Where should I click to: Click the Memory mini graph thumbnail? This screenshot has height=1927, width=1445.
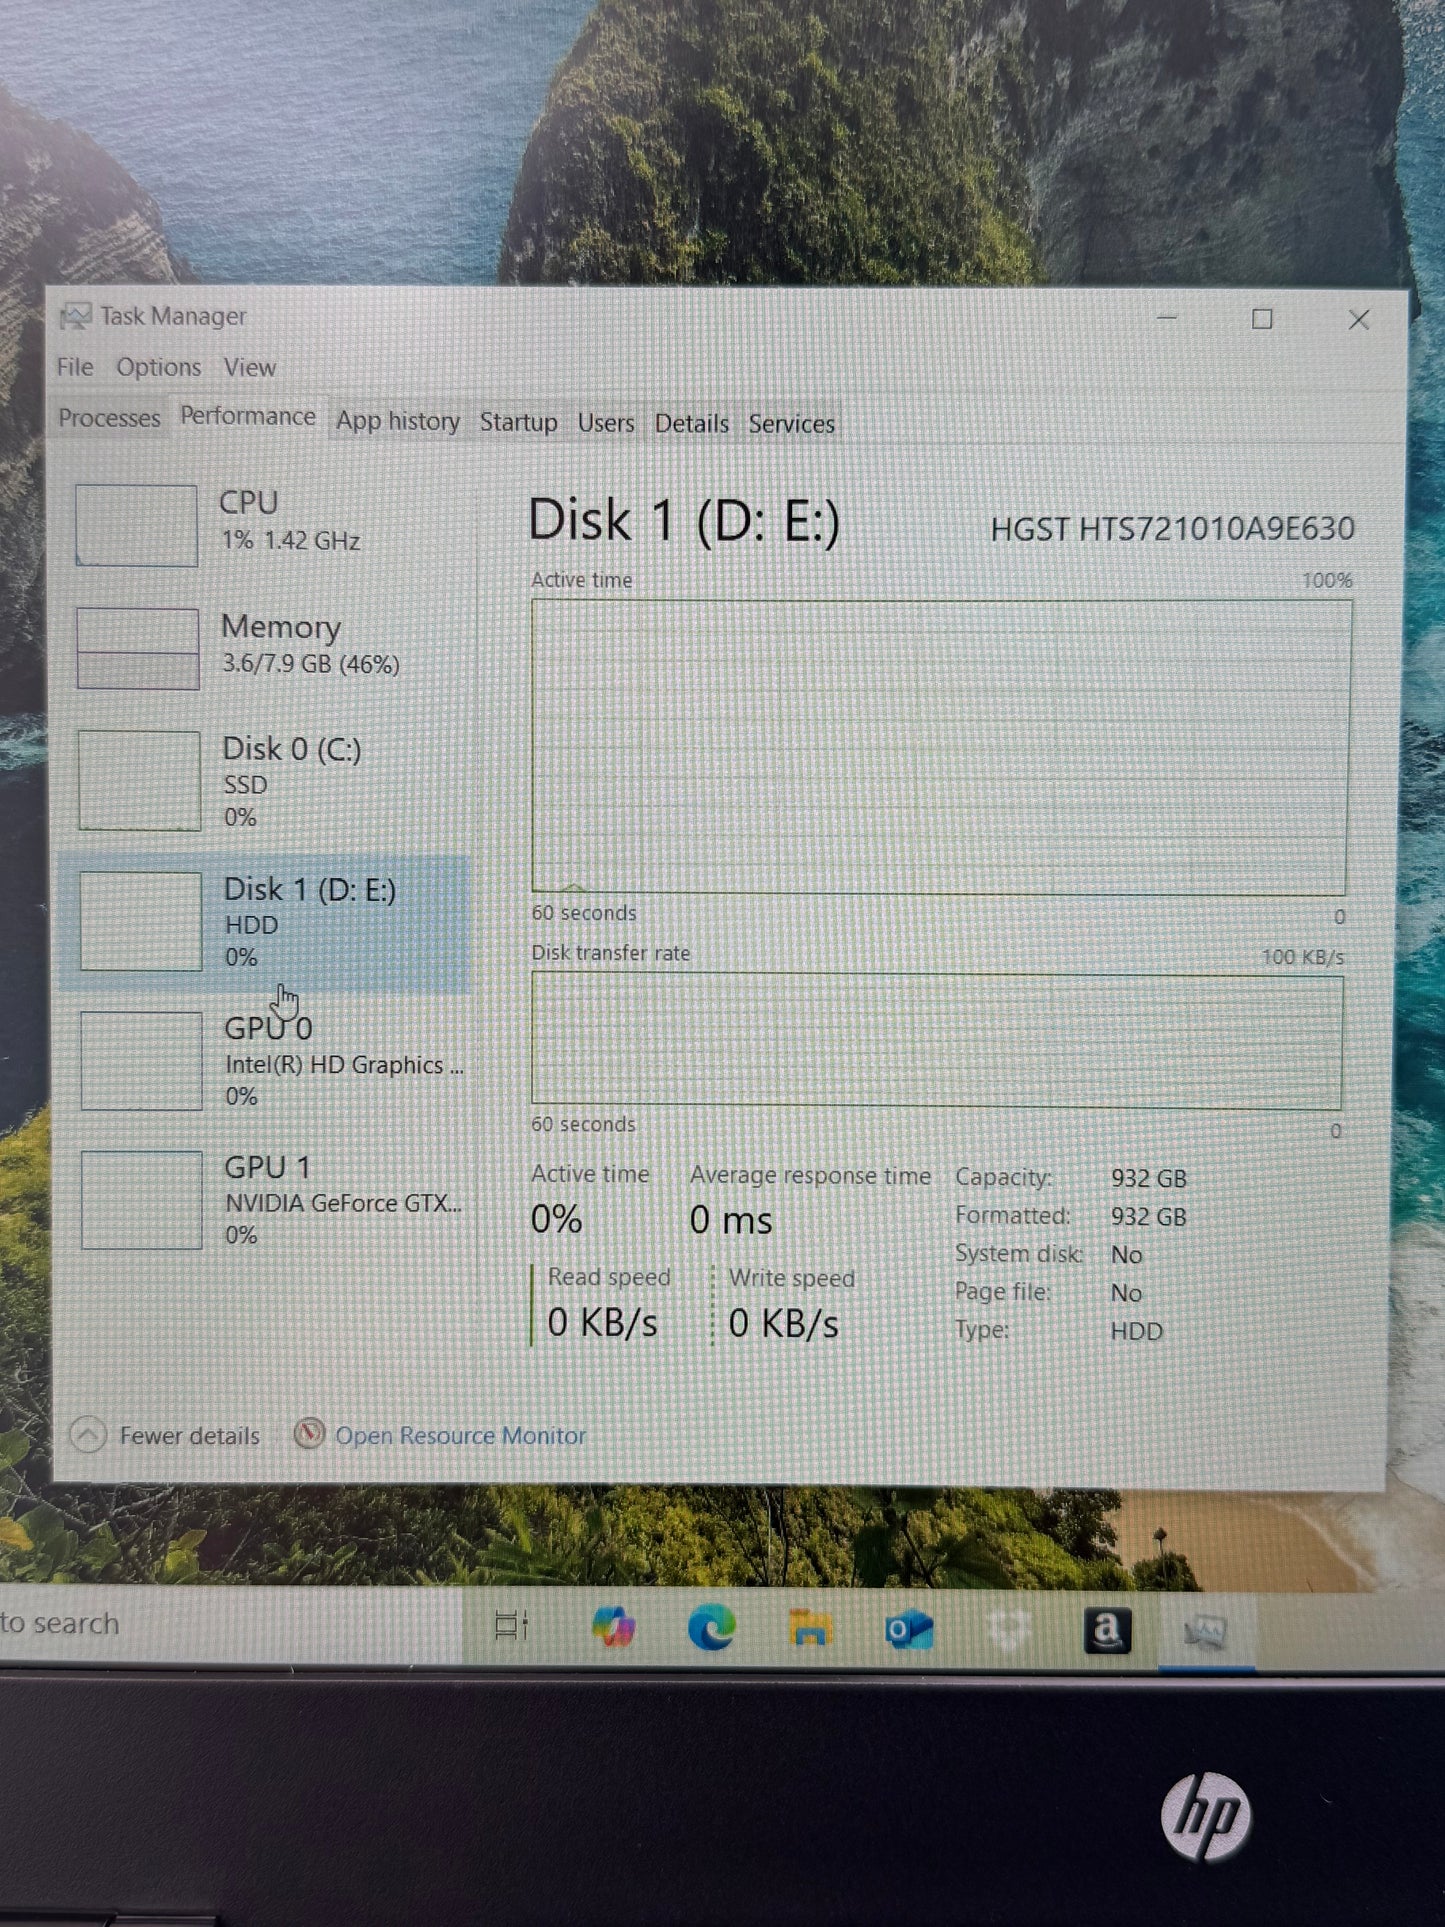pyautogui.click(x=138, y=648)
